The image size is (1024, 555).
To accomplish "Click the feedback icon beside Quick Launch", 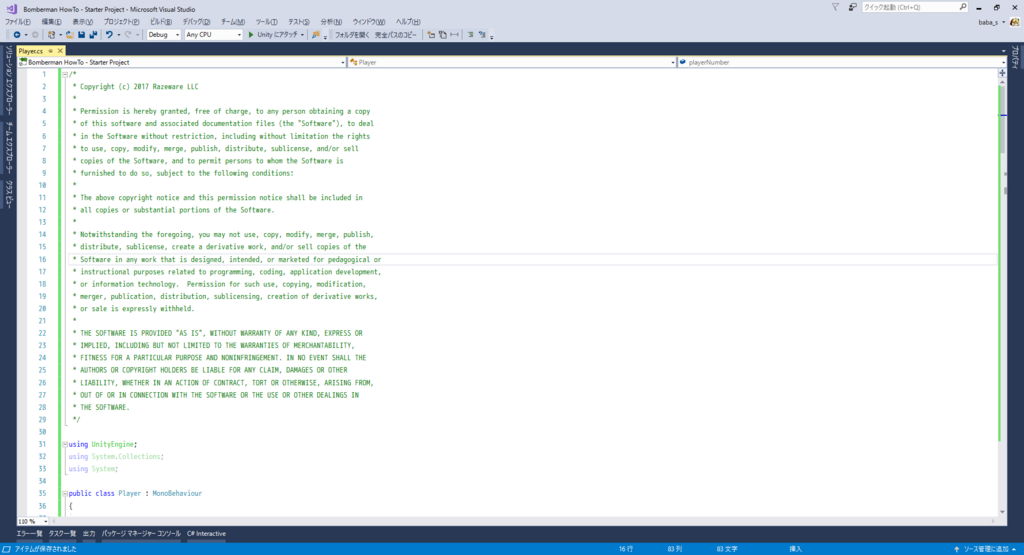I will coord(853,7).
